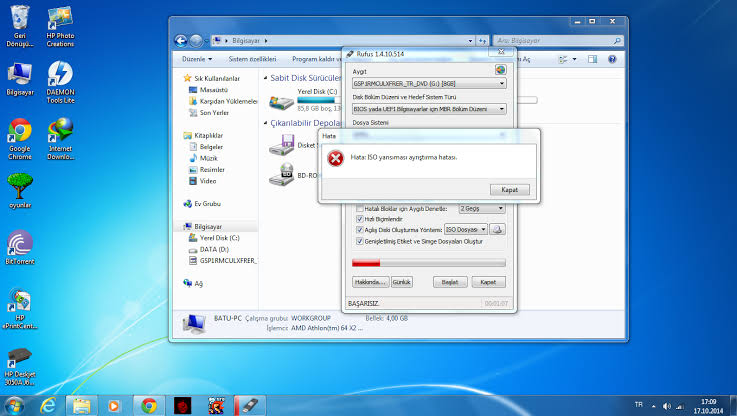Toggle Genişletilmiş Etiket ve Simge checkbox
The width and height of the screenshot is (737, 416).
click(x=360, y=241)
